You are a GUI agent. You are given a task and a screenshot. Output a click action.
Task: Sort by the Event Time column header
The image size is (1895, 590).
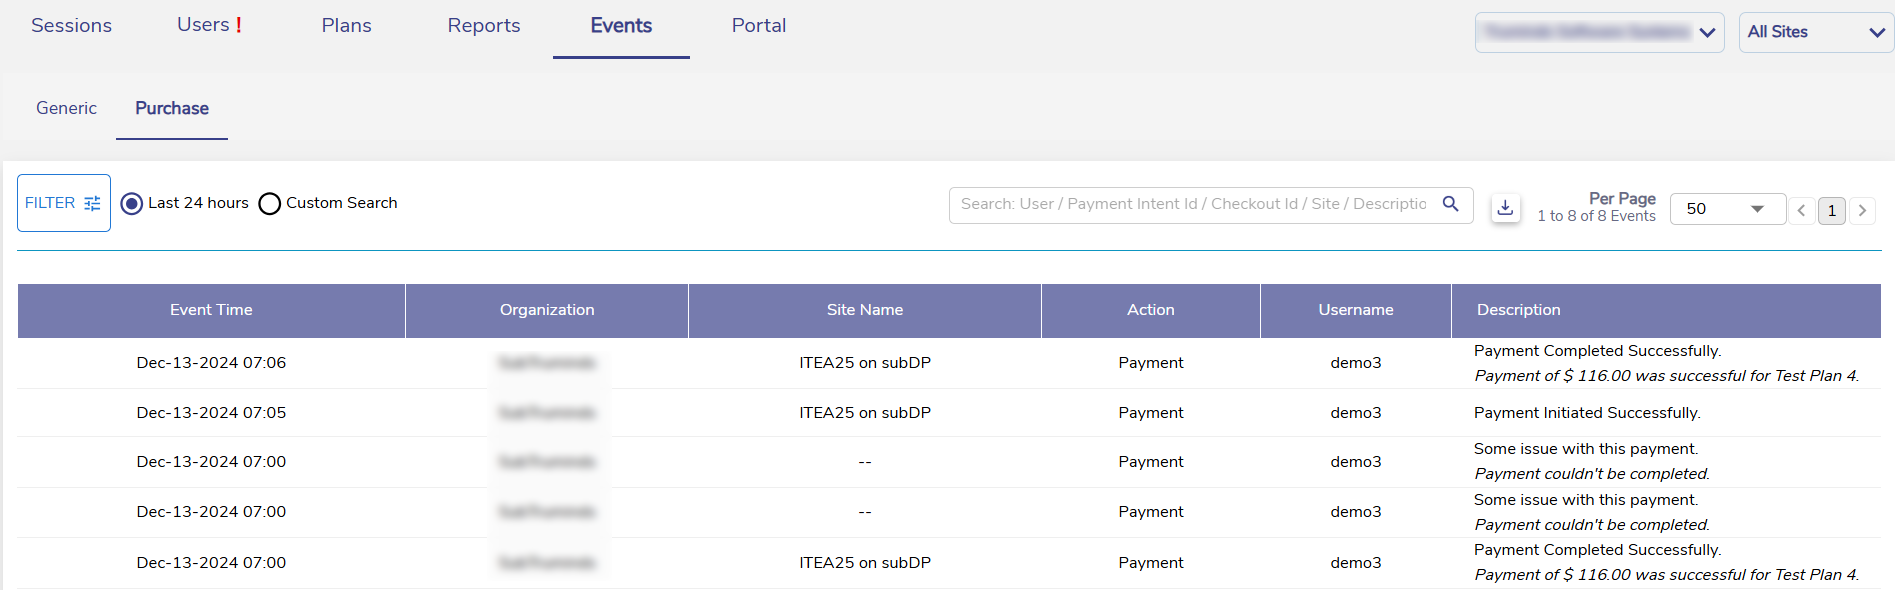tap(211, 310)
